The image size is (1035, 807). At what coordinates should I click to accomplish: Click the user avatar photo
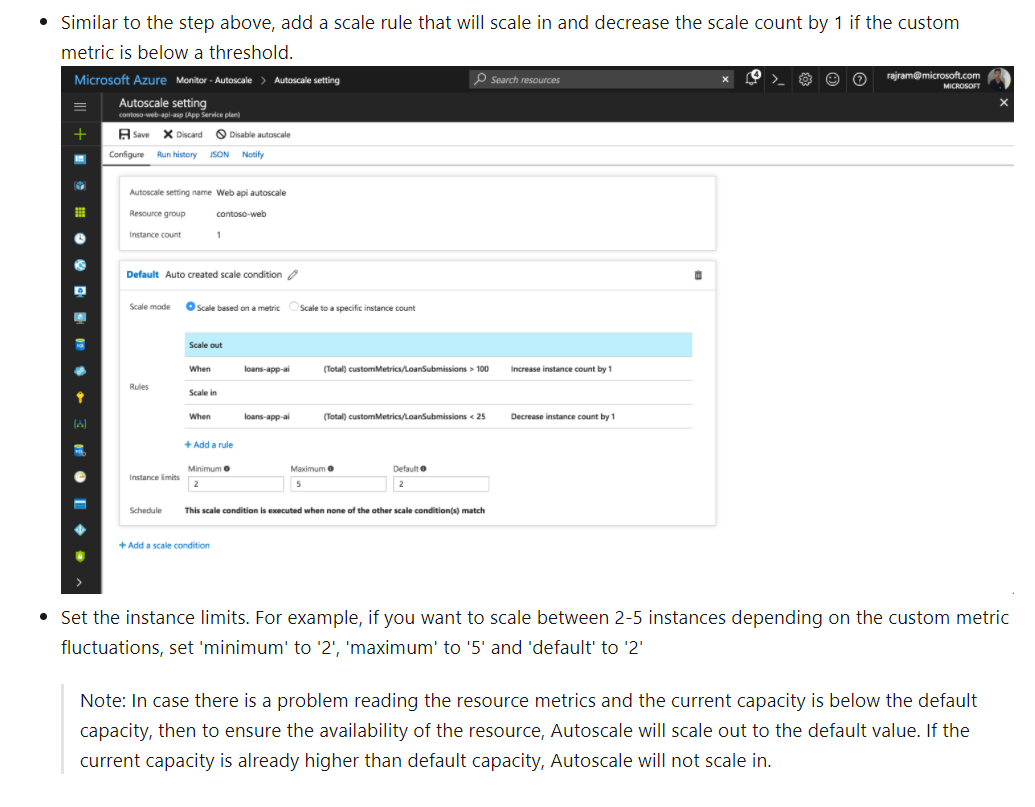pos(999,79)
